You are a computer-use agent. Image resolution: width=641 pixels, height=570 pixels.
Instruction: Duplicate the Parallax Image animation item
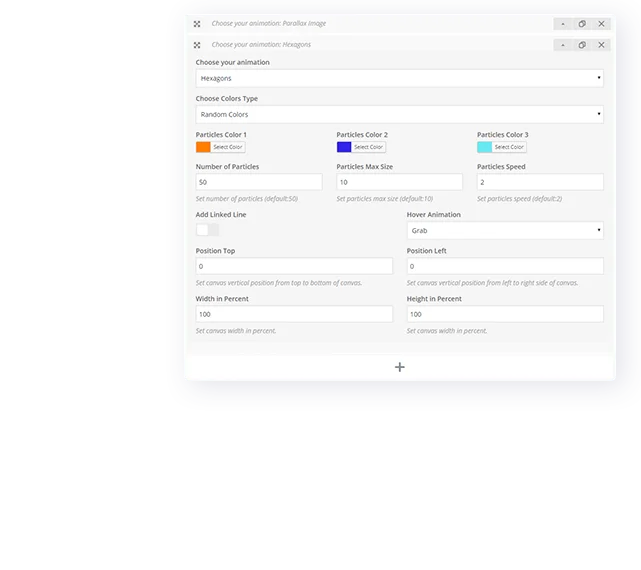(582, 23)
